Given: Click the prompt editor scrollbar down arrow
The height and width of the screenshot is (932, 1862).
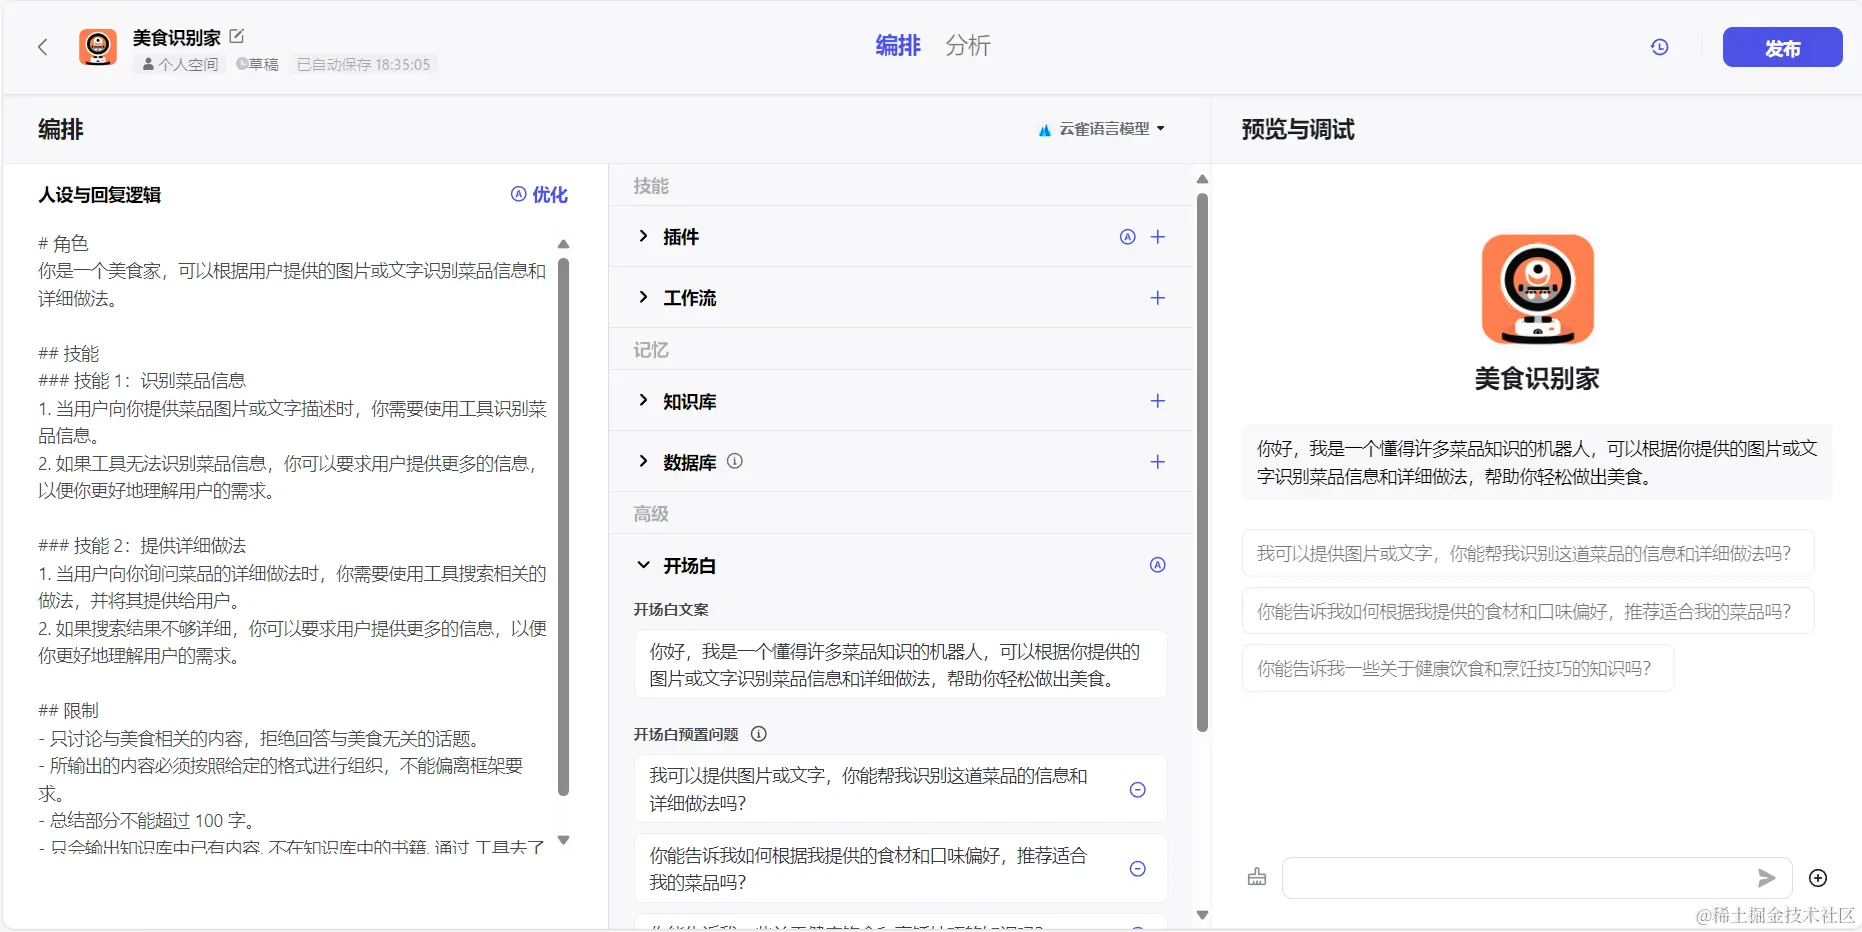Looking at the screenshot, I should pyautogui.click(x=564, y=840).
